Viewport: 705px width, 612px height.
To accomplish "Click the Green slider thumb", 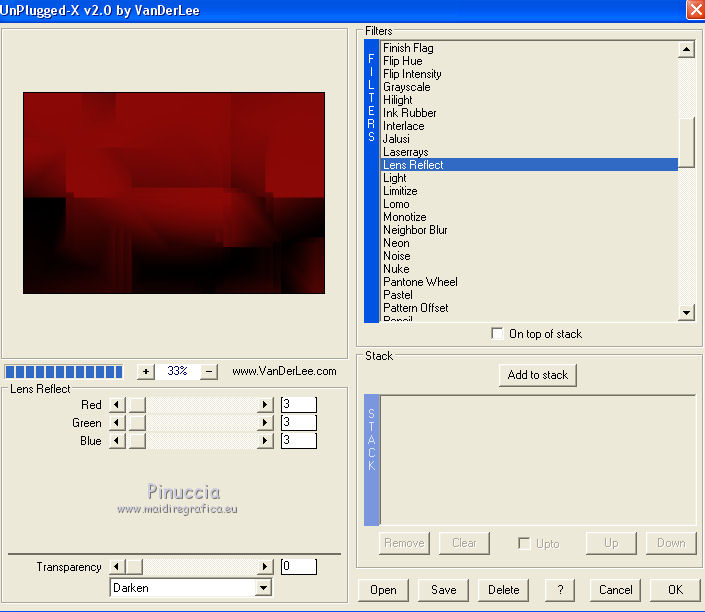I will pyautogui.click(x=137, y=423).
